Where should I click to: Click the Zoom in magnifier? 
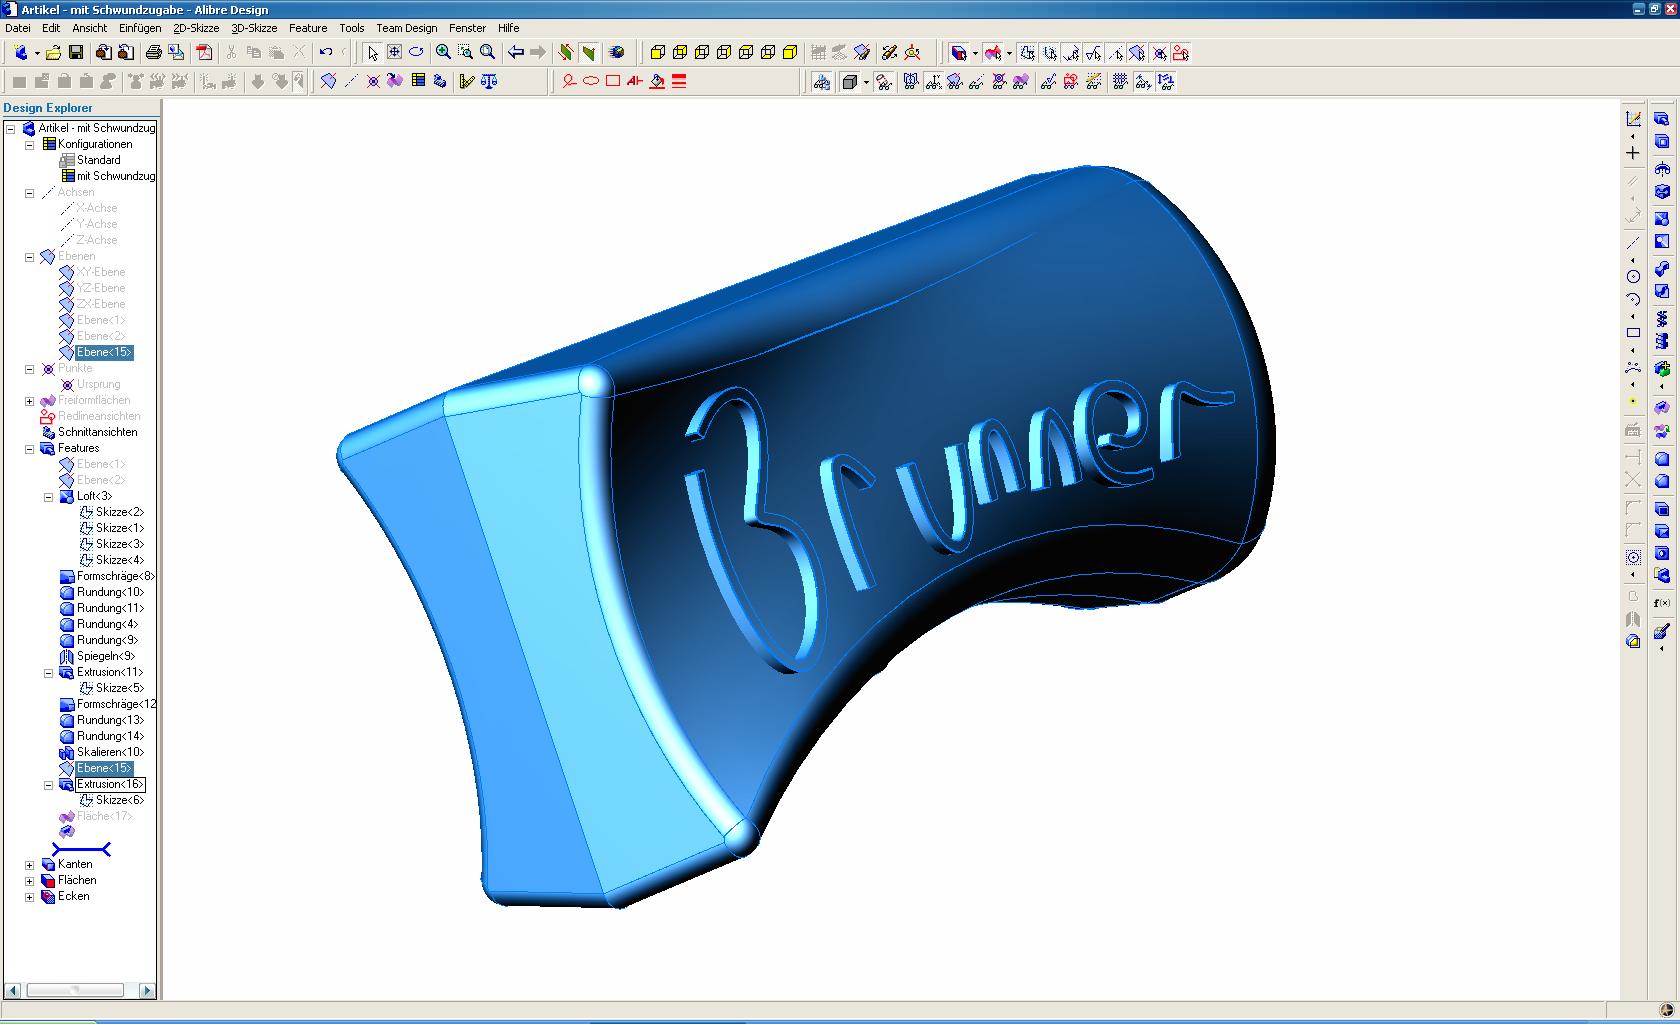coord(443,53)
